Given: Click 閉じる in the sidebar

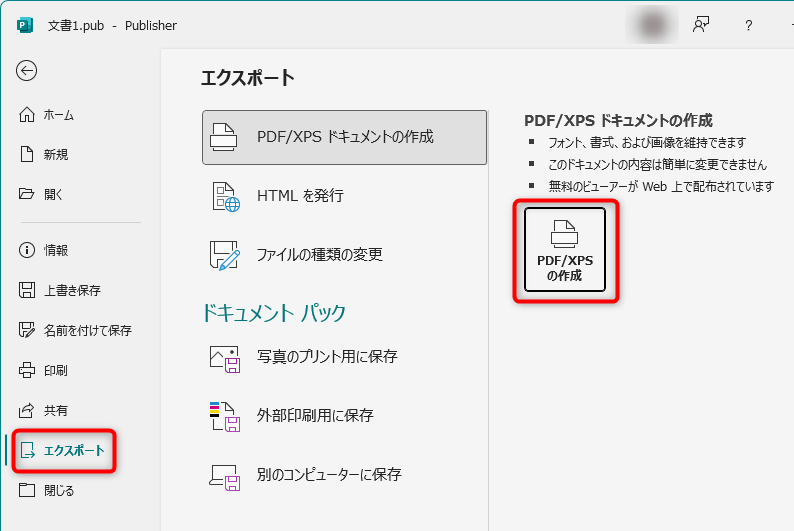Looking at the screenshot, I should click(x=58, y=490).
